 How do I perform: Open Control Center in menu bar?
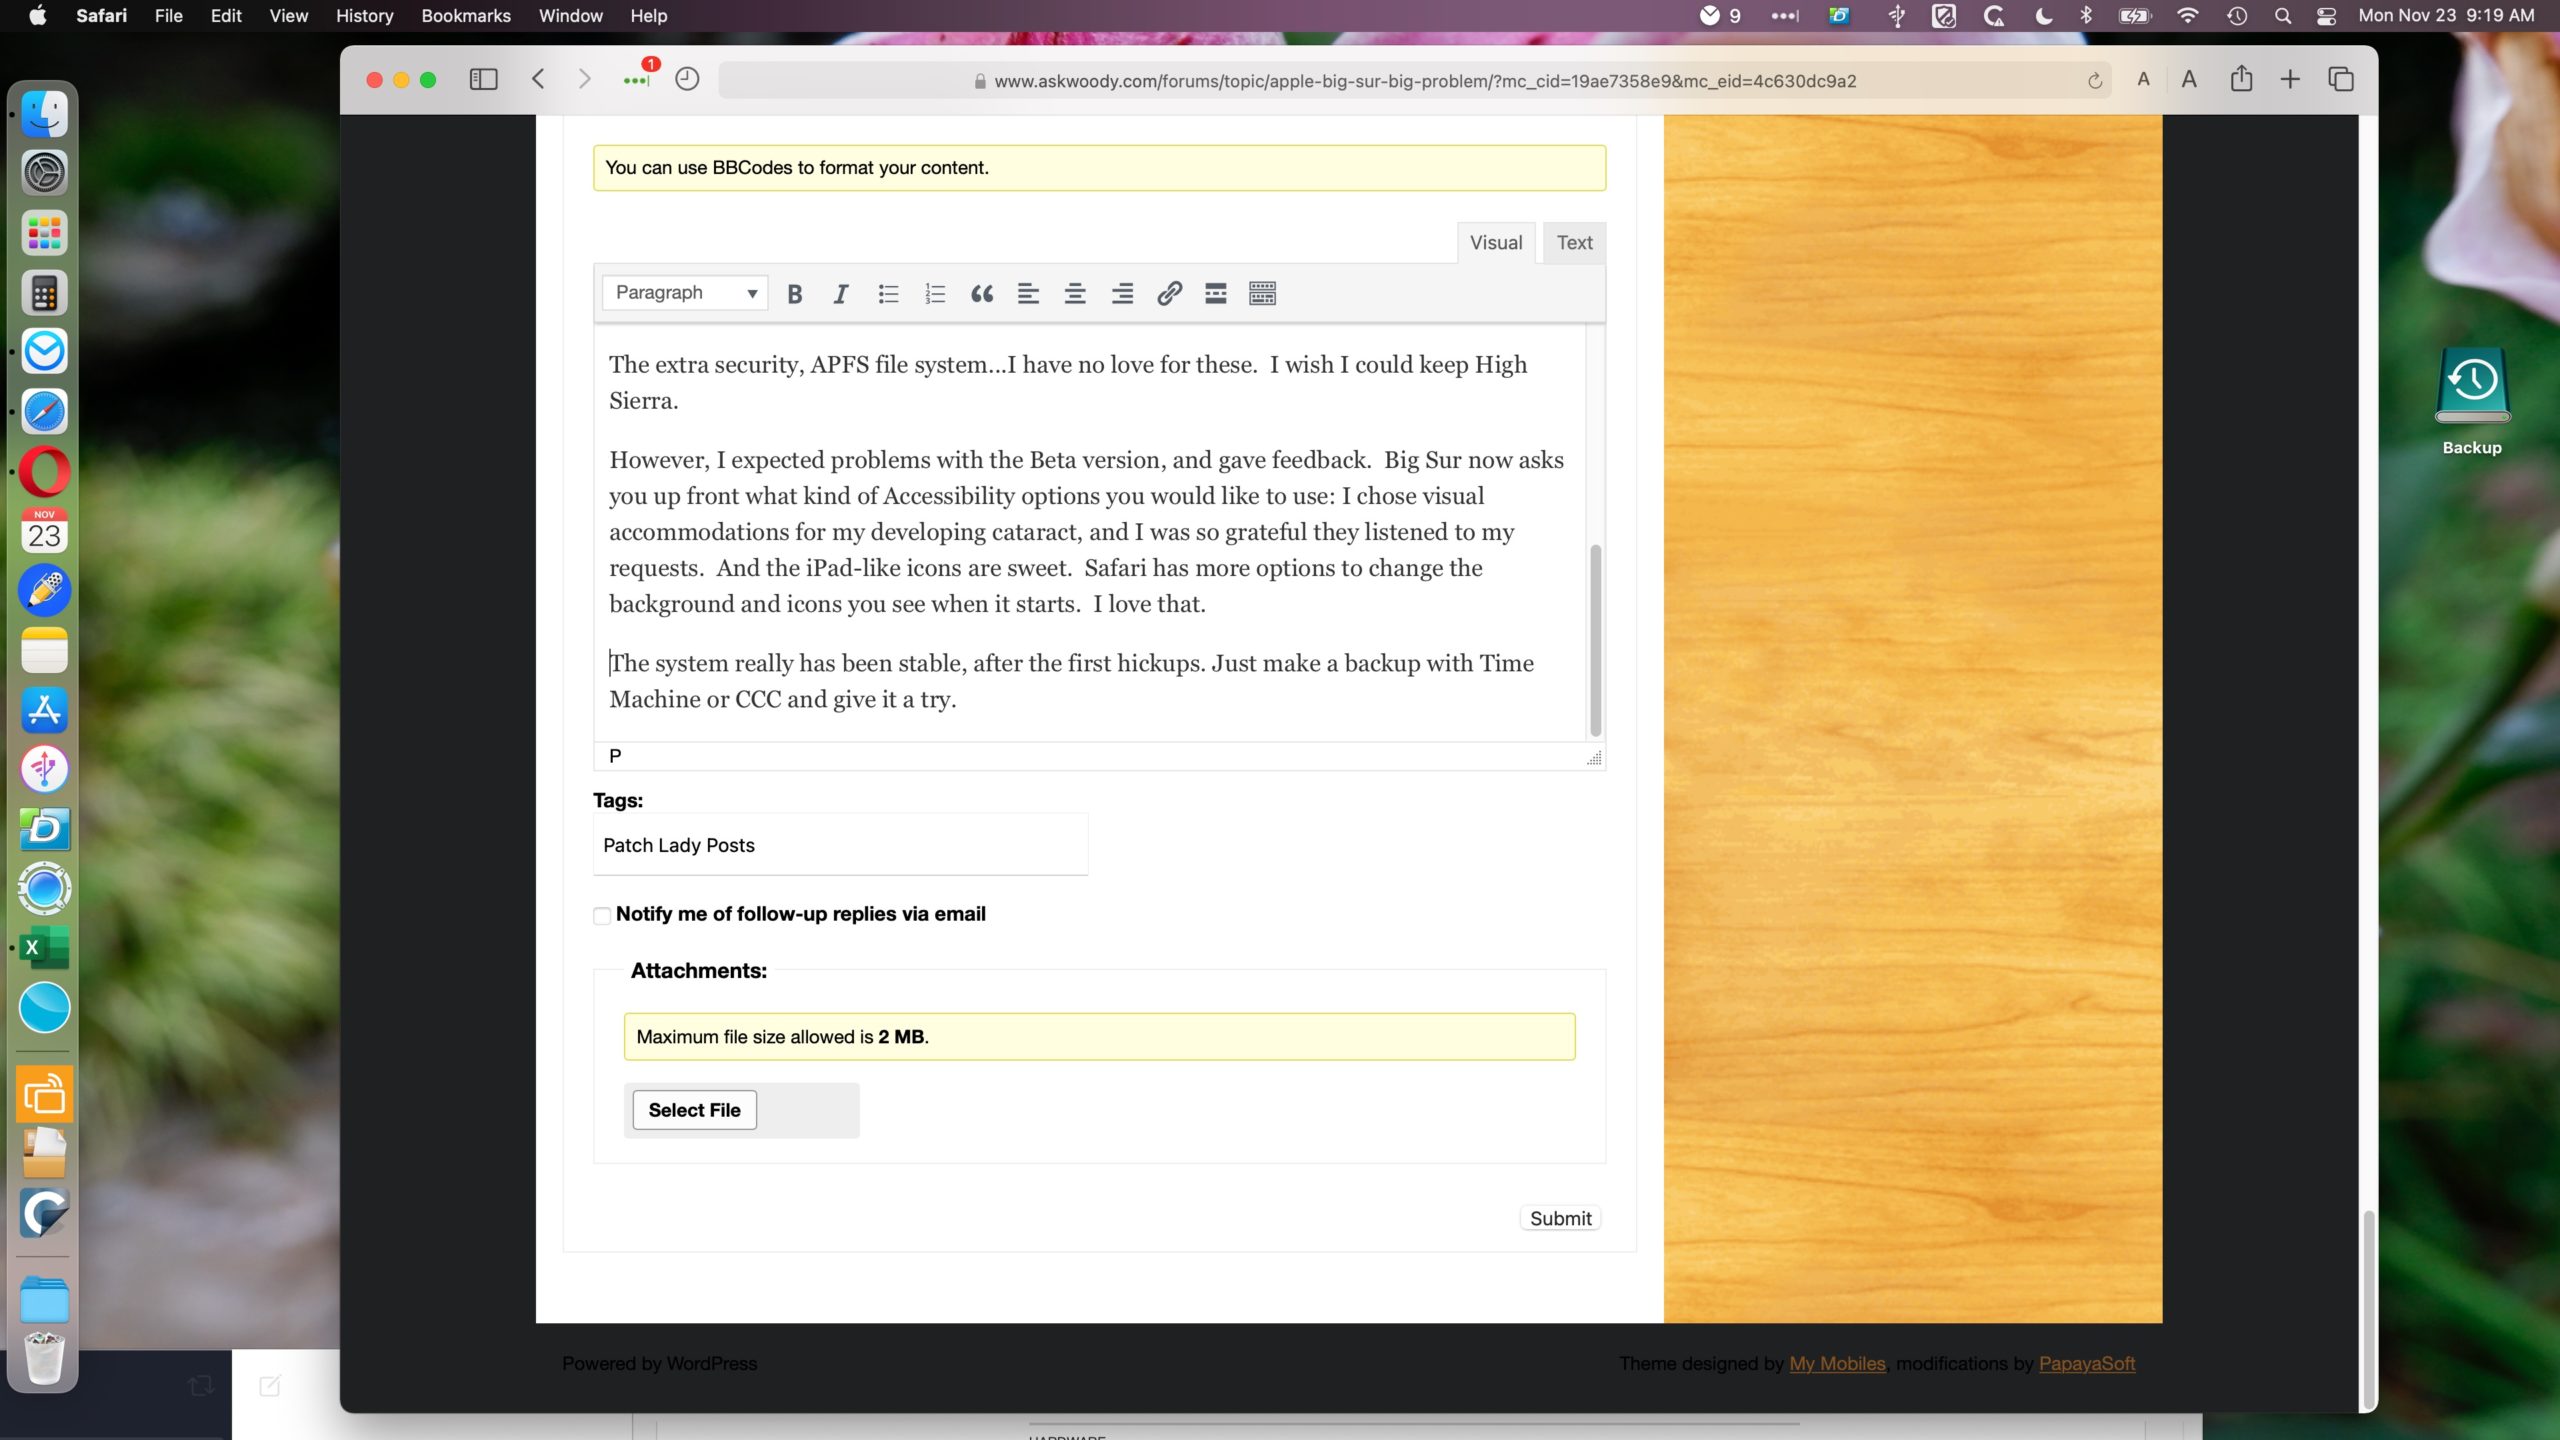pos(2326,16)
